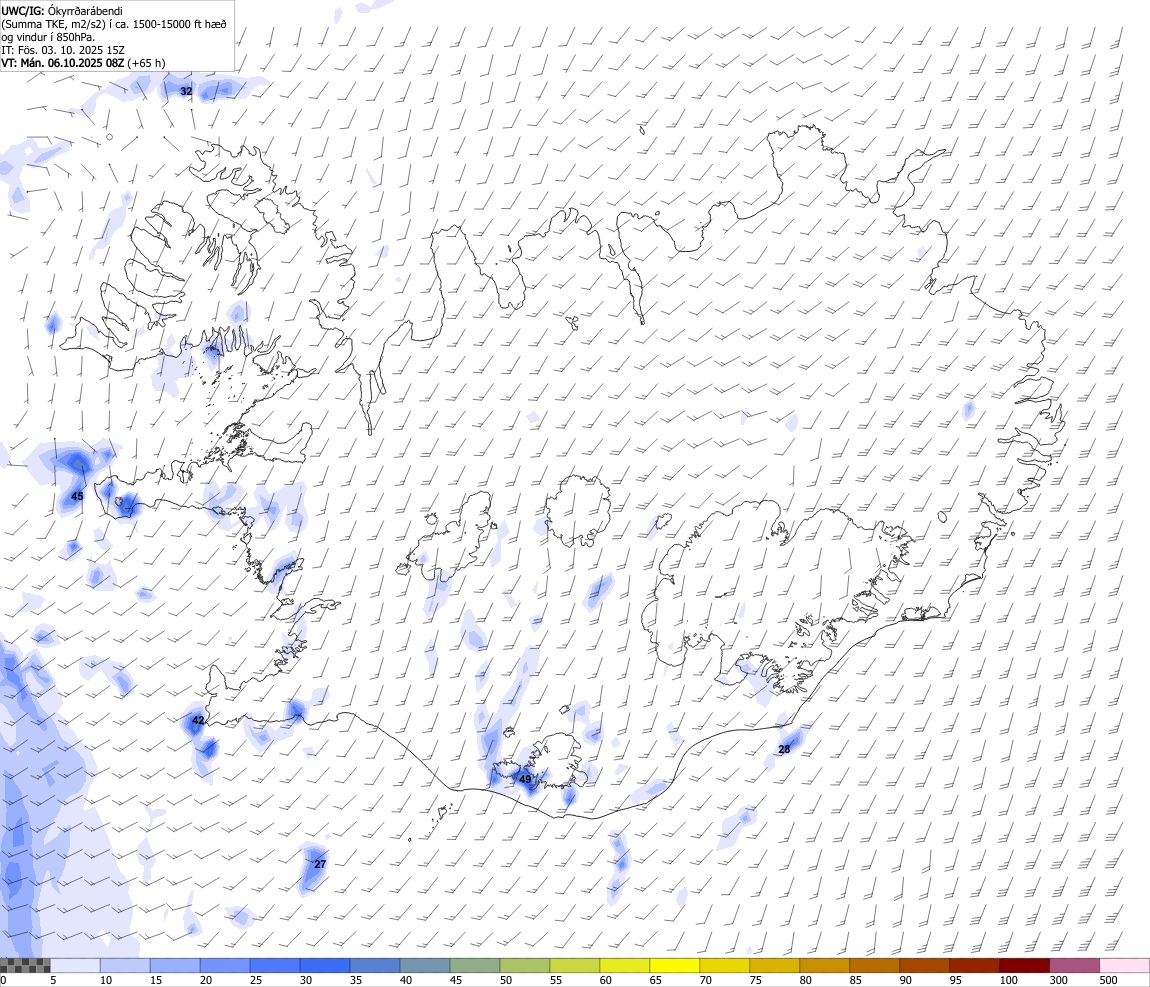This screenshot has width=1150, height=987.
Task: Choose the brown-orange 85 to 90 swatch
Action: coord(875,966)
